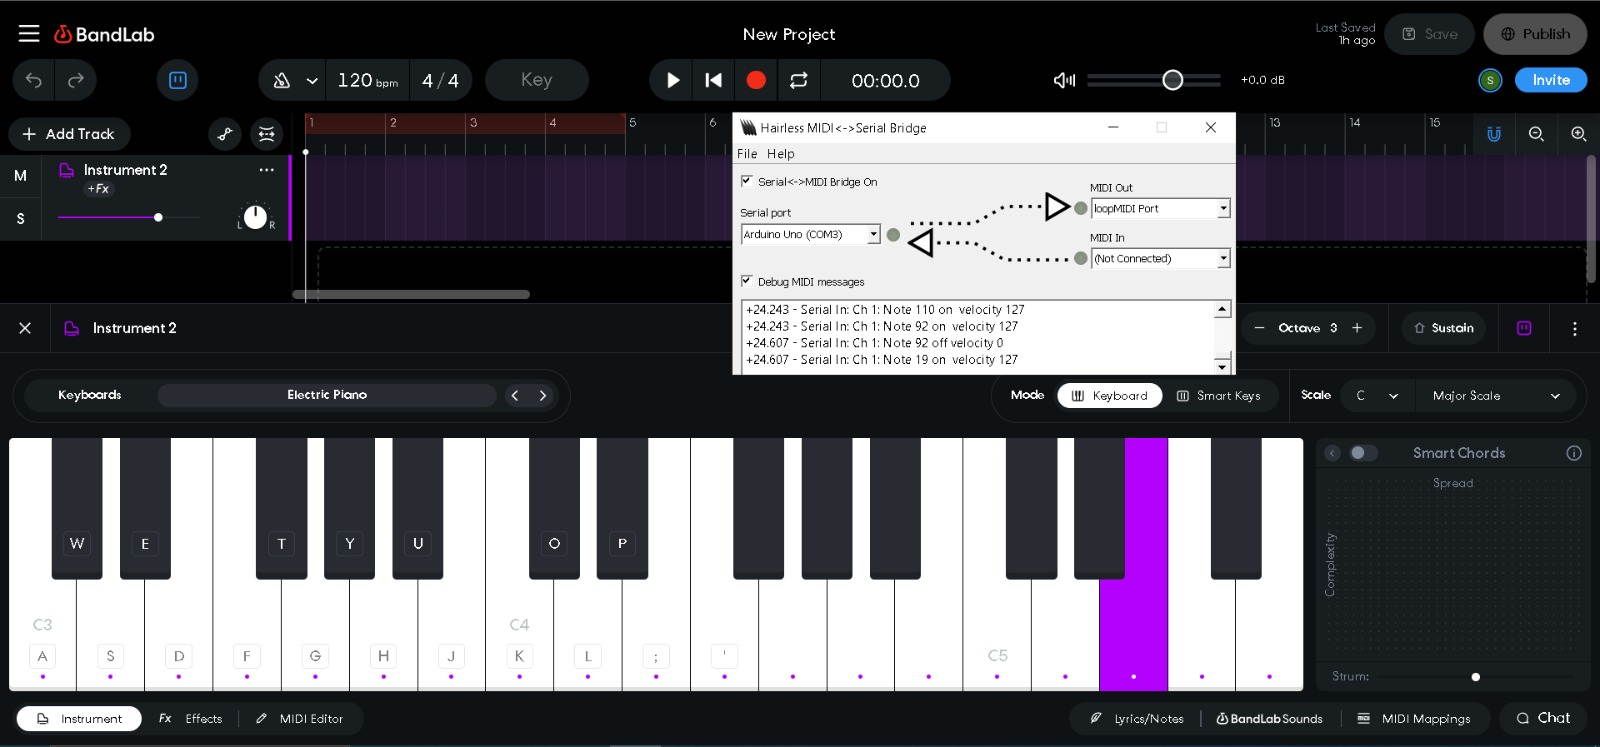
Task: Undo the last action
Action: [34, 80]
